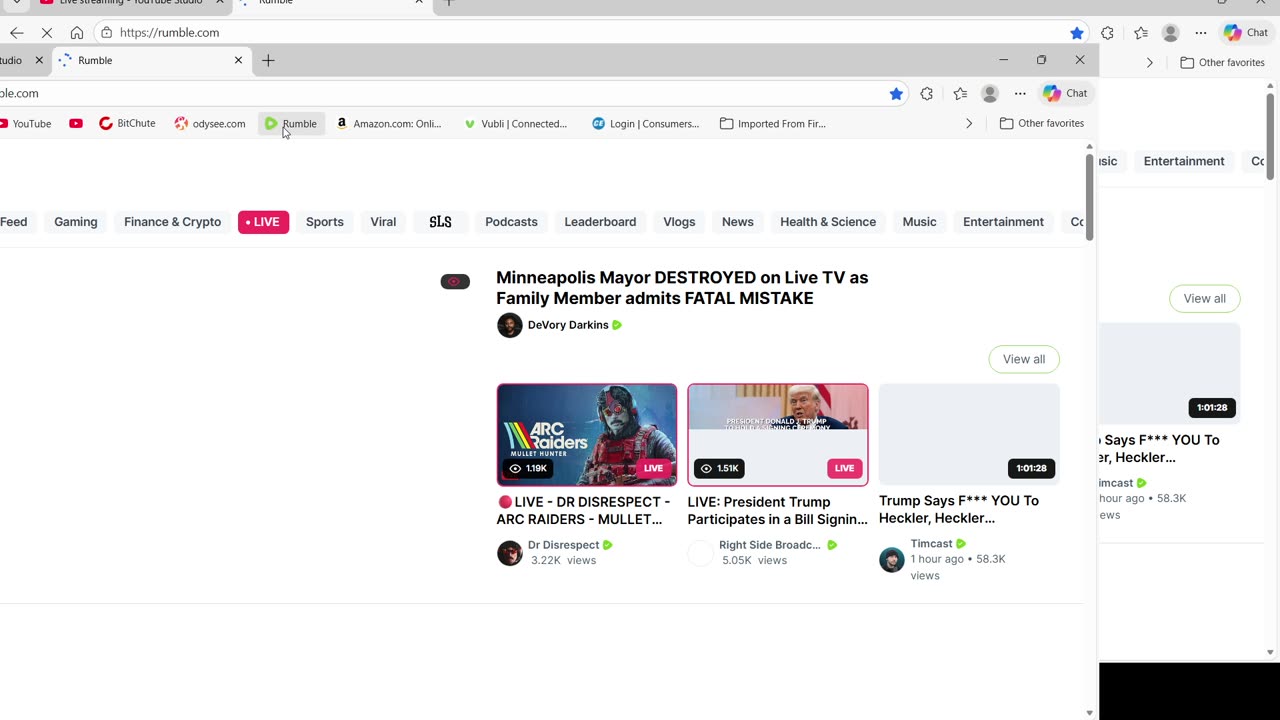Select Entertainment category in outer window page
This screenshot has height=720, width=1280.
pyautogui.click(x=1184, y=161)
